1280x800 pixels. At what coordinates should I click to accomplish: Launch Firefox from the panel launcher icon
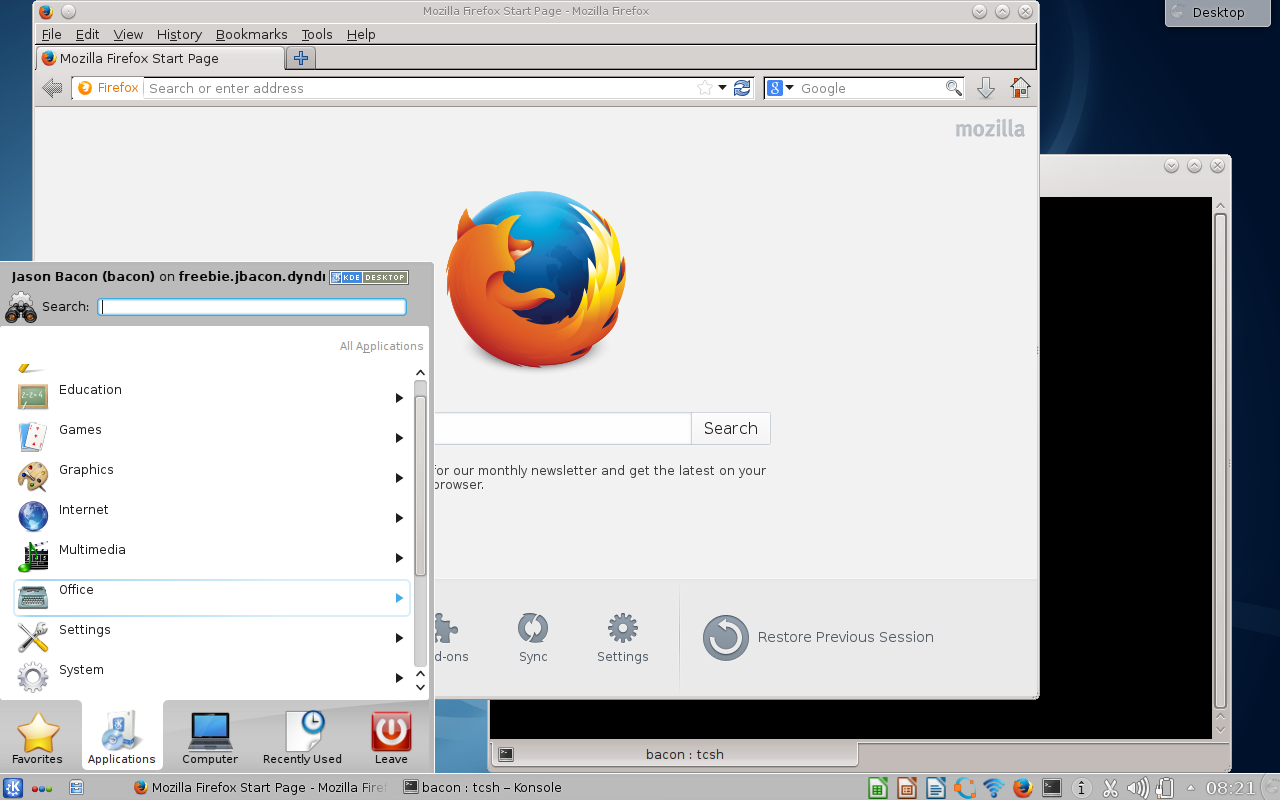click(x=1022, y=788)
